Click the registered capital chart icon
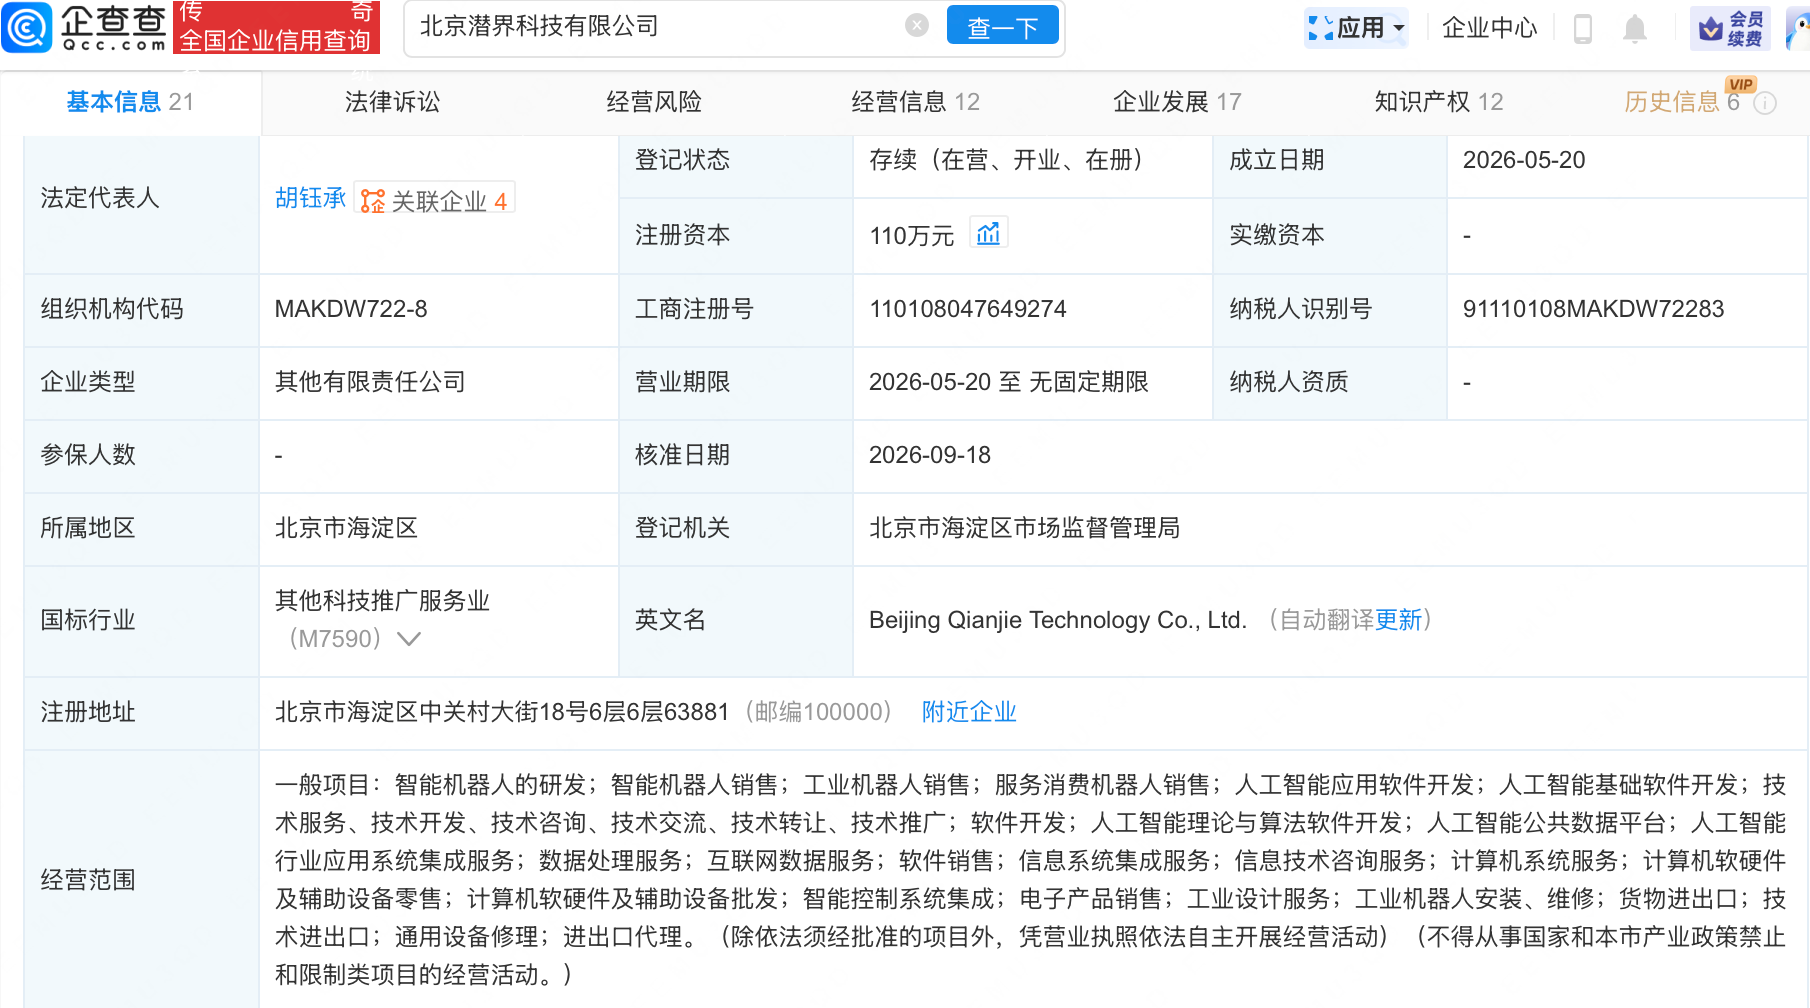The image size is (1810, 1008). pyautogui.click(x=988, y=234)
